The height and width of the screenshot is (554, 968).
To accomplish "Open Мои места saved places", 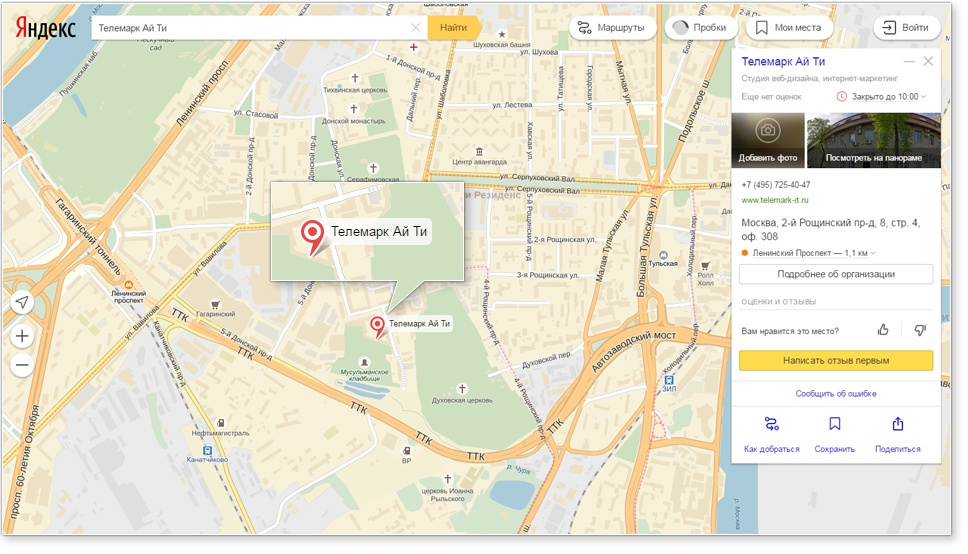I will (787, 28).
